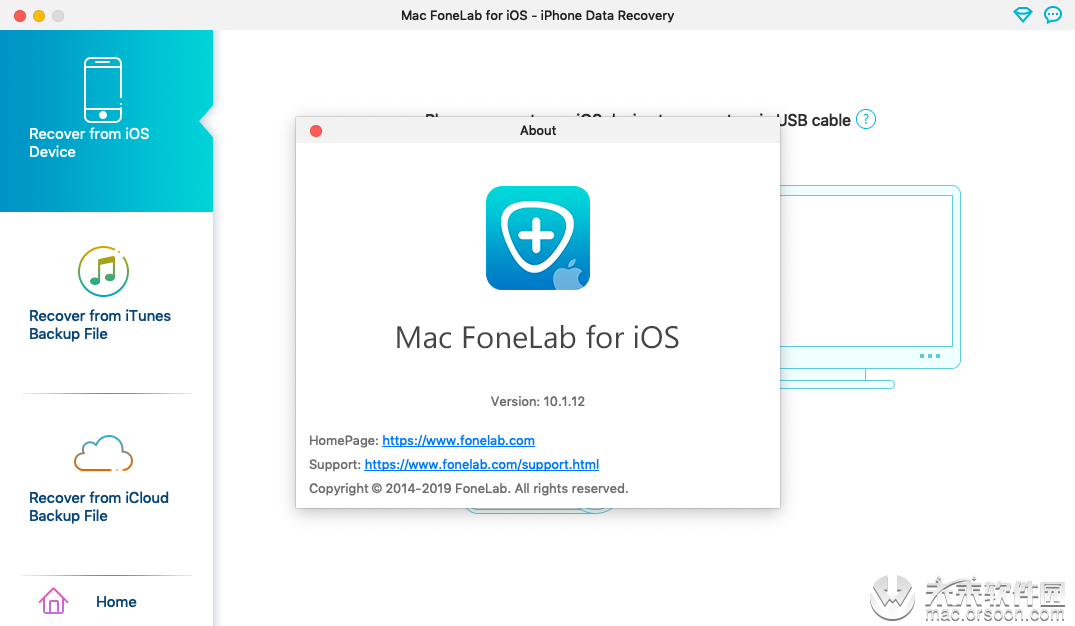Click the Support: label
1075x626 pixels.
click(x=335, y=464)
